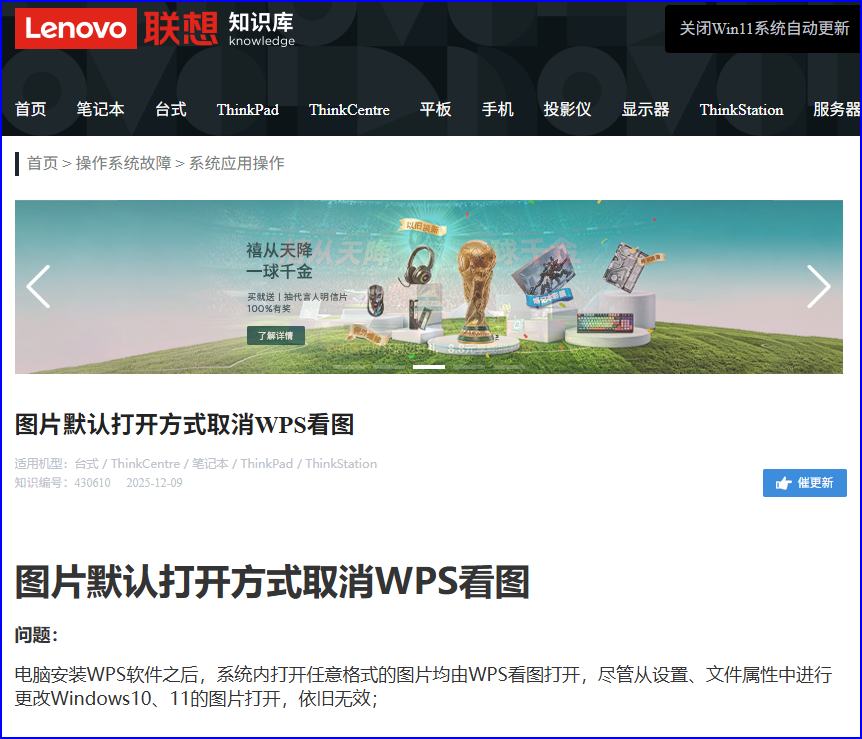This screenshot has width=862, height=739.
Task: Open the 手机 navigation item
Action: pyautogui.click(x=498, y=109)
